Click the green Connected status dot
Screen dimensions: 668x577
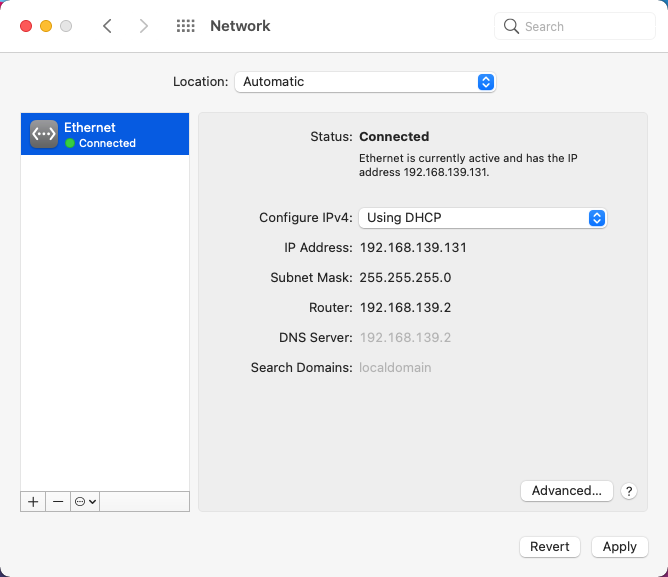coord(70,144)
